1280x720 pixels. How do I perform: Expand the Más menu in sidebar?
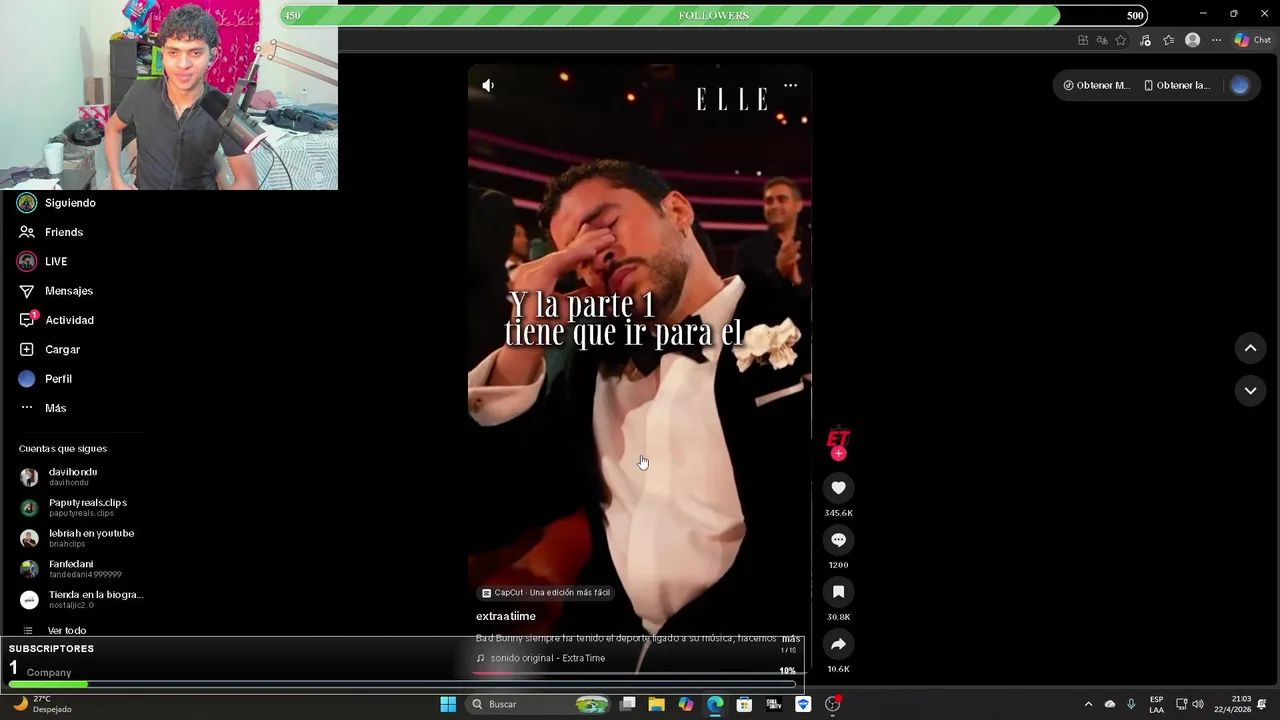pos(43,408)
